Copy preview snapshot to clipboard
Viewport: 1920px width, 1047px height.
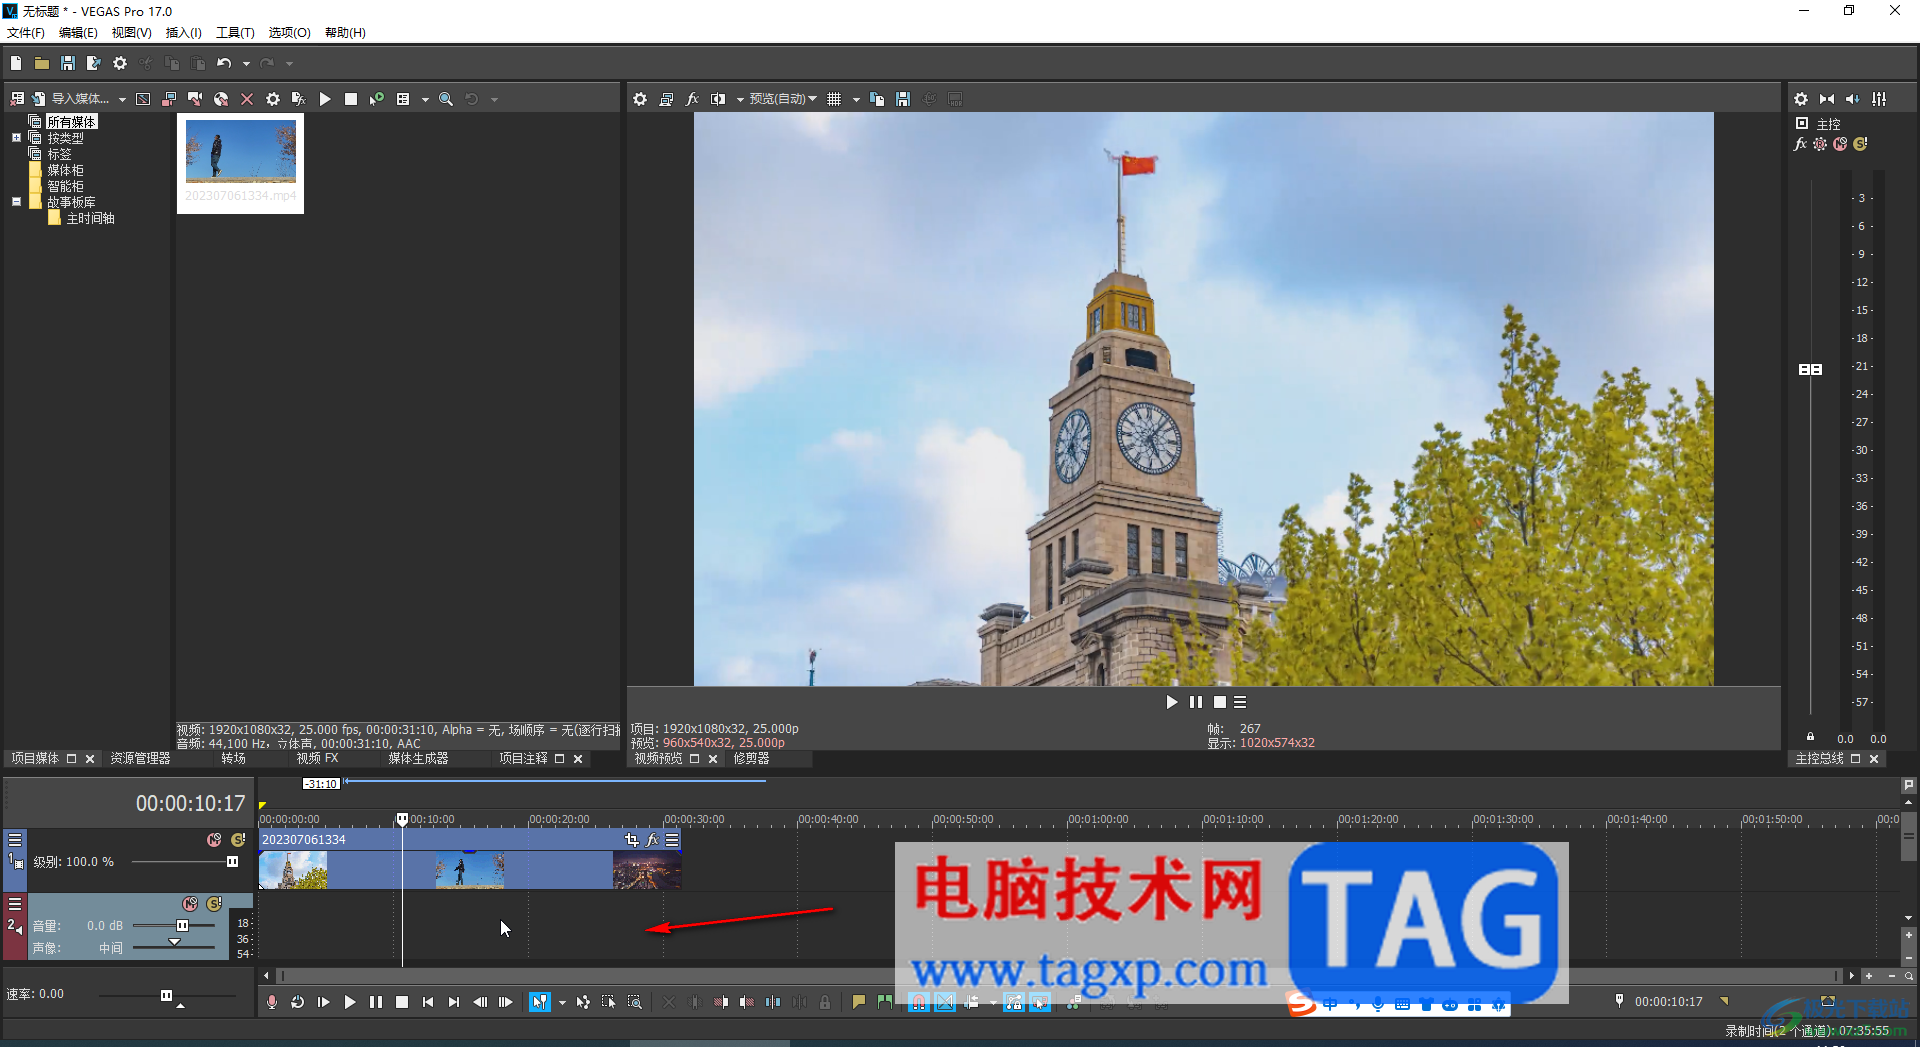877,99
